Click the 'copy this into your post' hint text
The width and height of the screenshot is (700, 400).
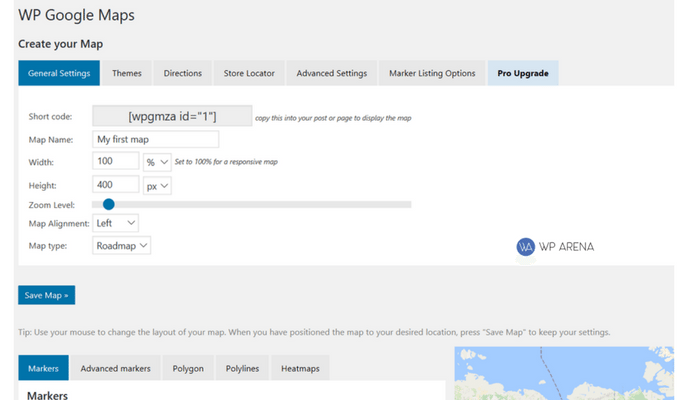point(333,118)
